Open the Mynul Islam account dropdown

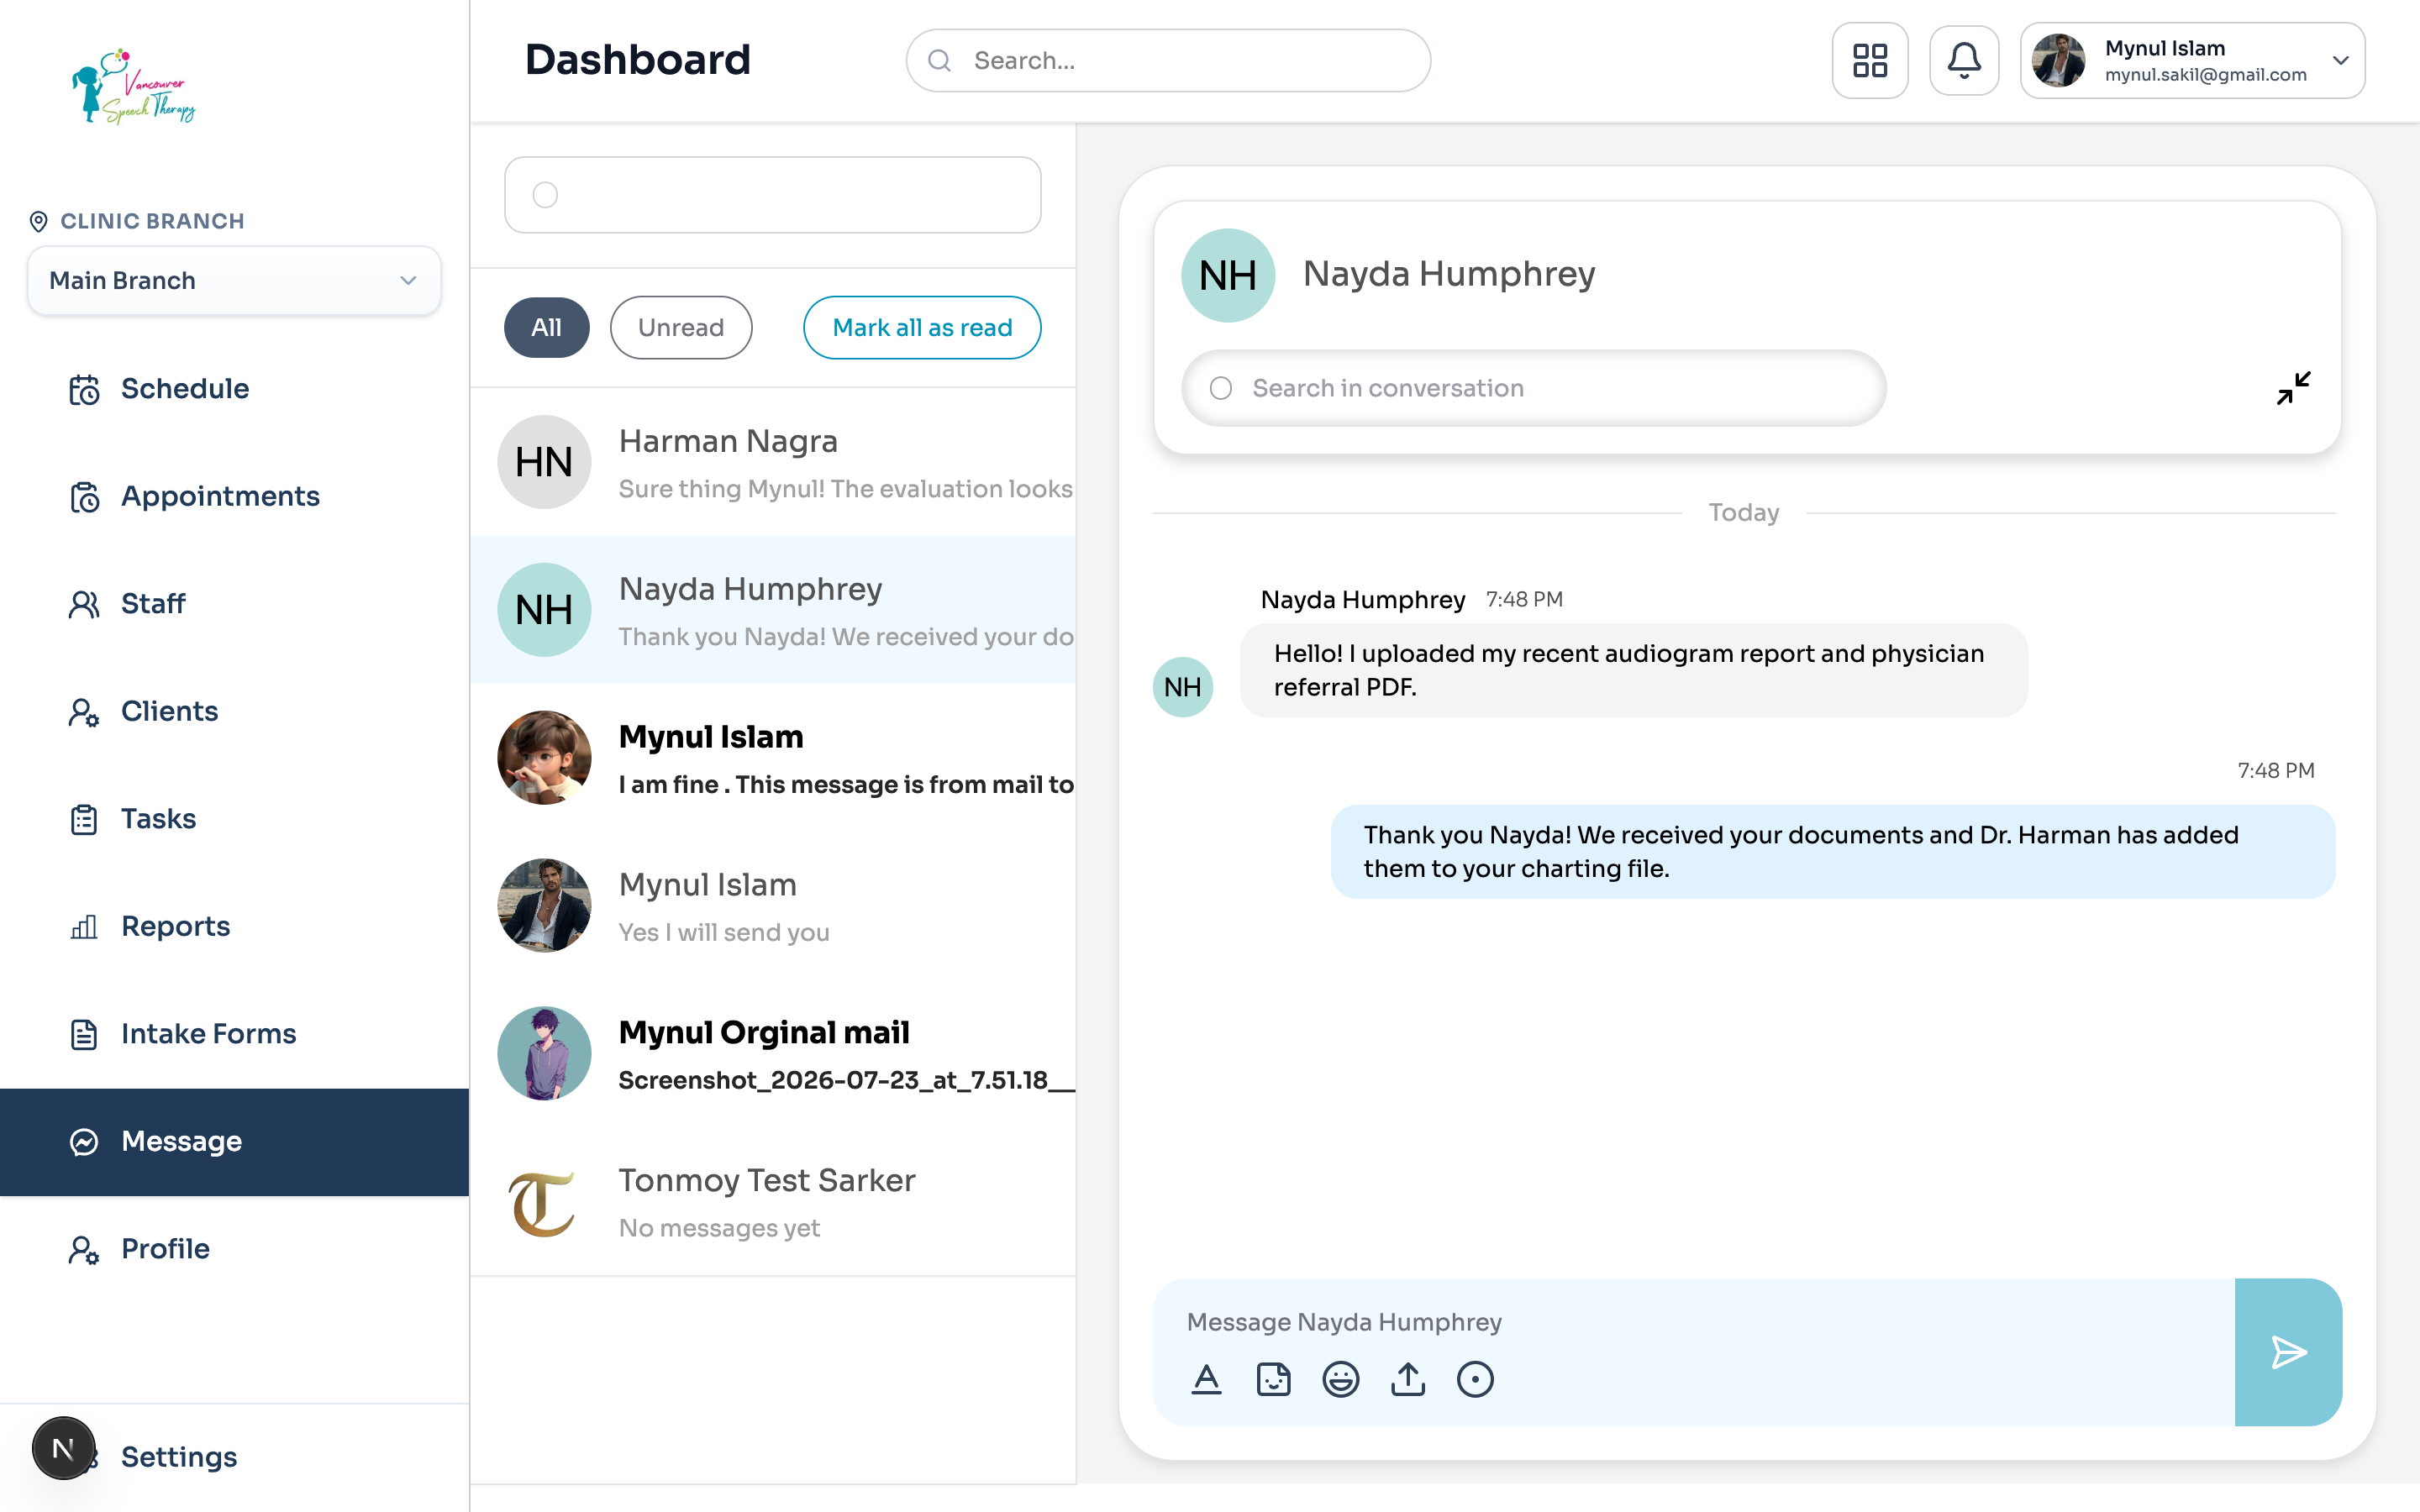tap(2192, 60)
